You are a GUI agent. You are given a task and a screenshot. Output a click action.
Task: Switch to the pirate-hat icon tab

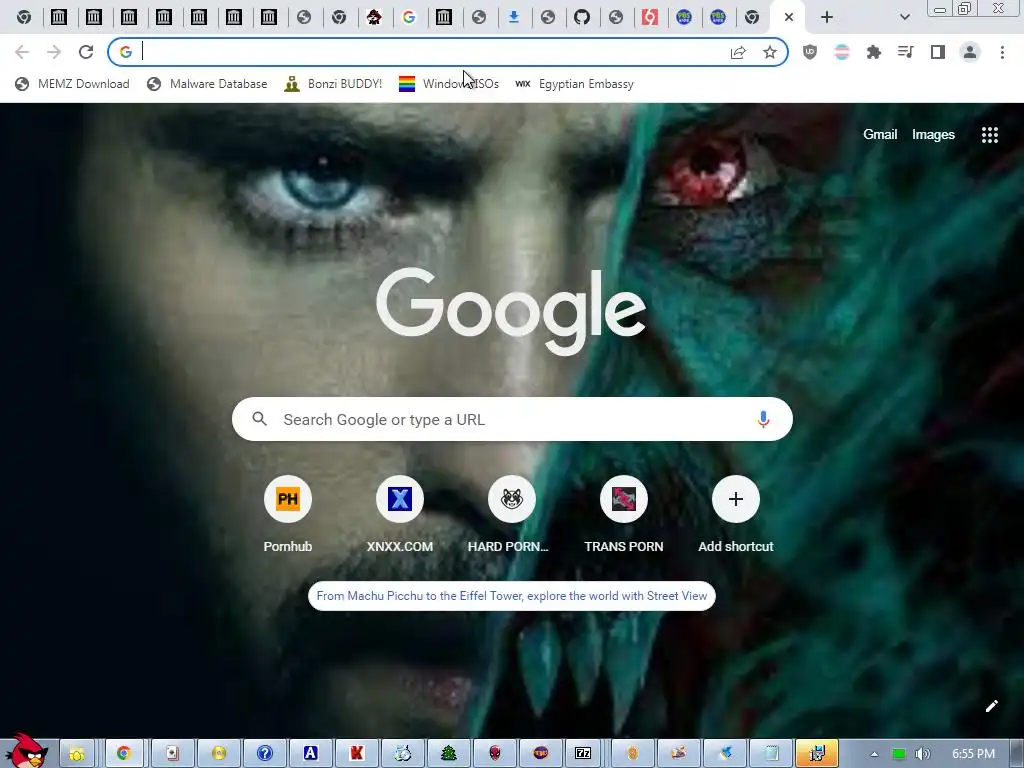[x=374, y=18]
